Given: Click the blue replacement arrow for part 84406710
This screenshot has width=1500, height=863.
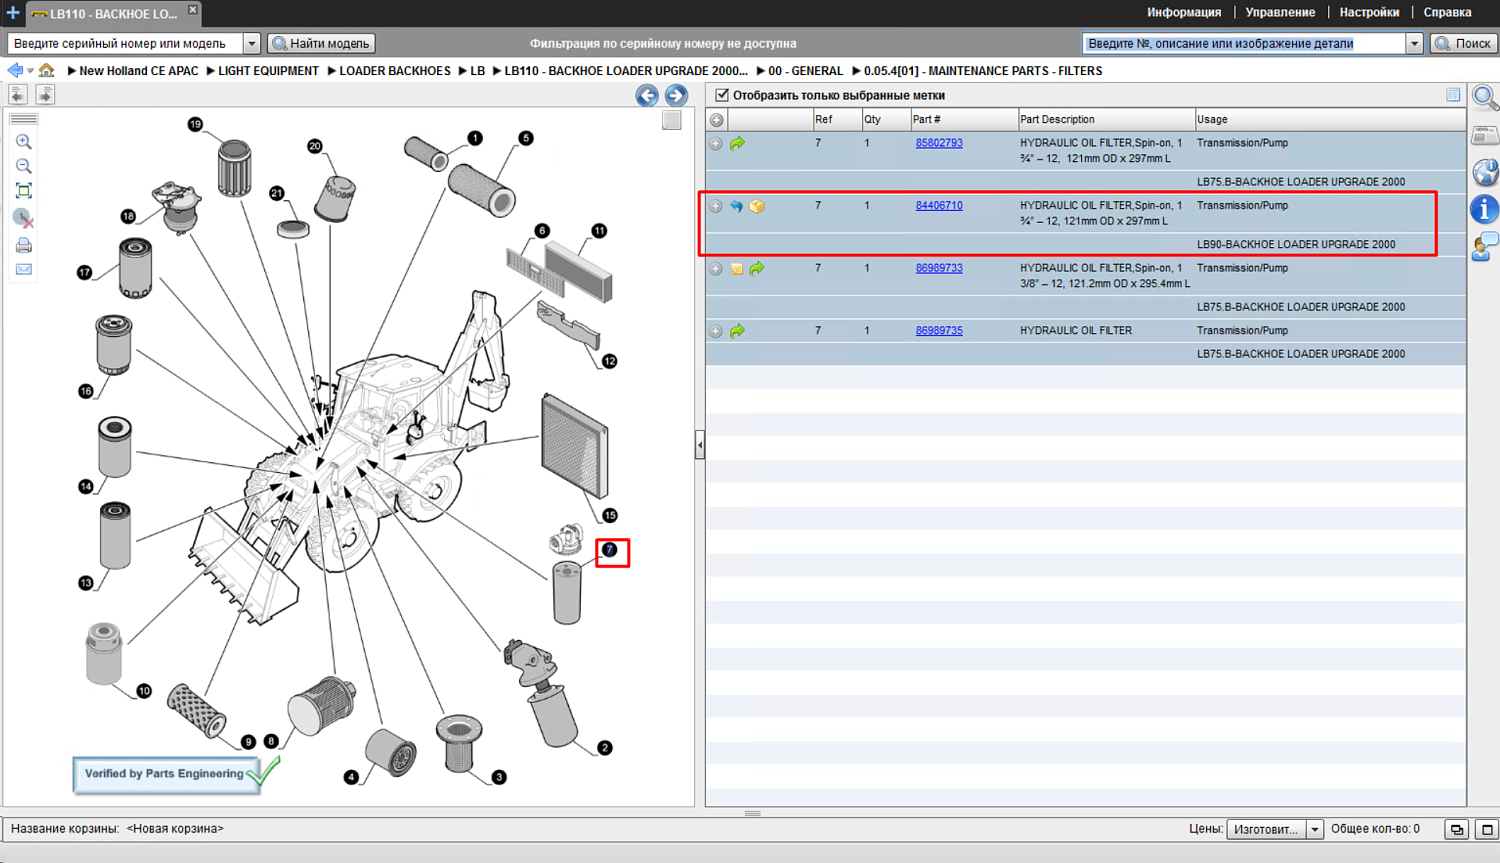Looking at the screenshot, I should [x=736, y=206].
